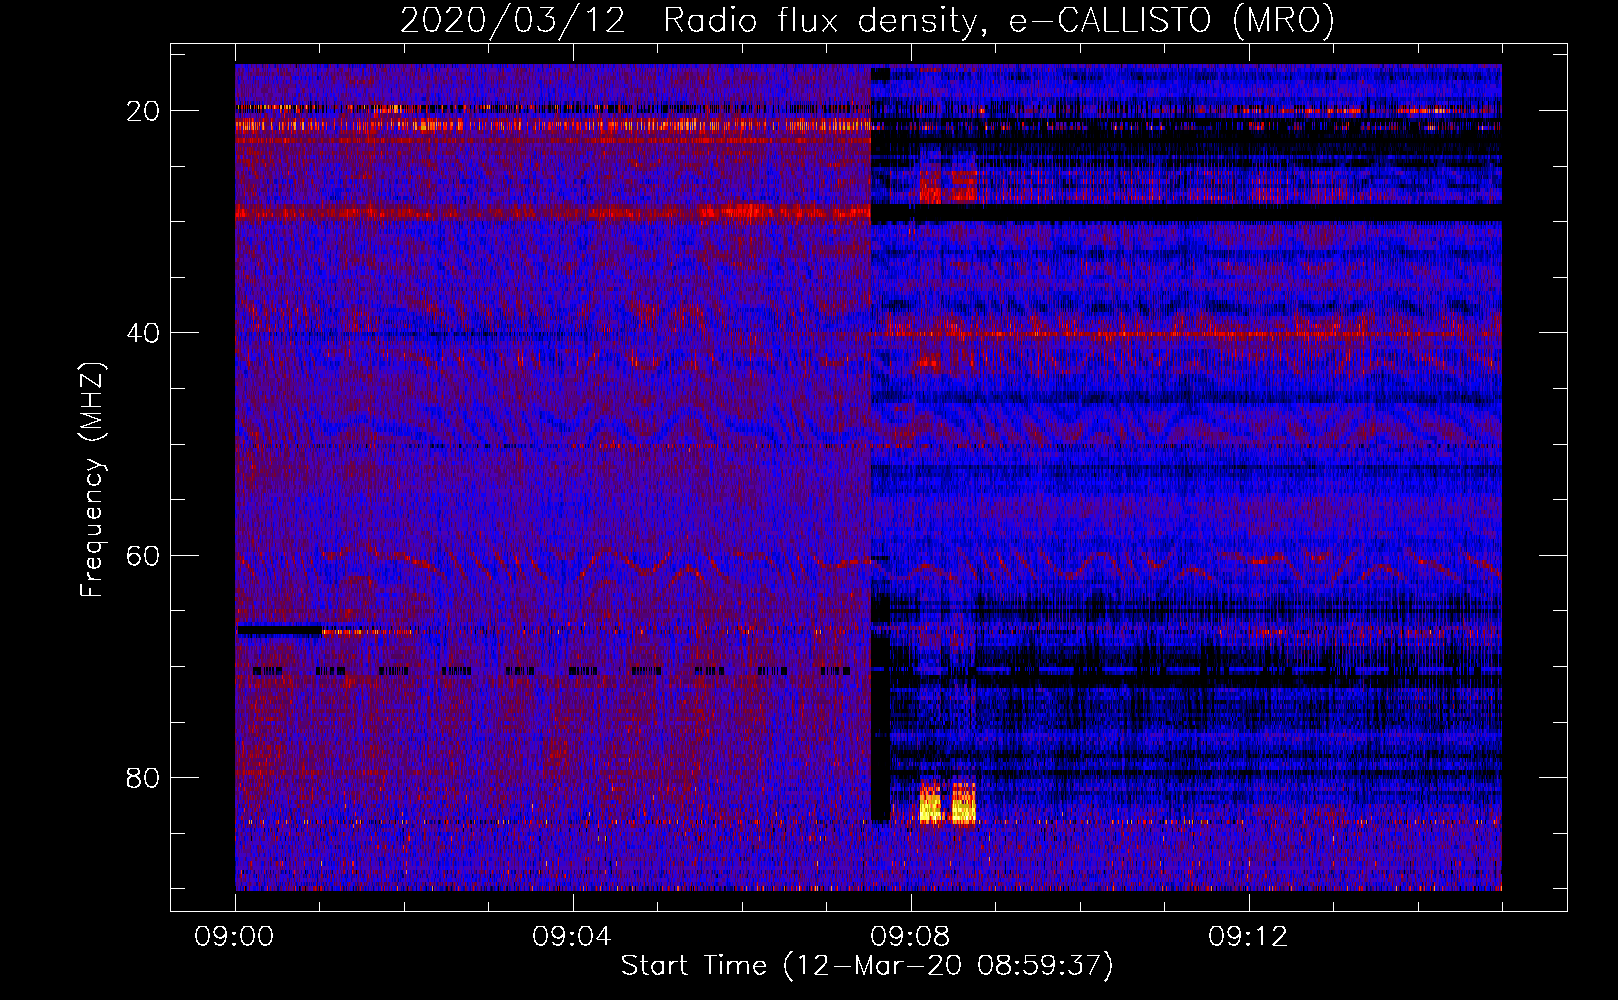Click the '09:08' time tick label
1618x1000 pixels.
tap(911, 937)
